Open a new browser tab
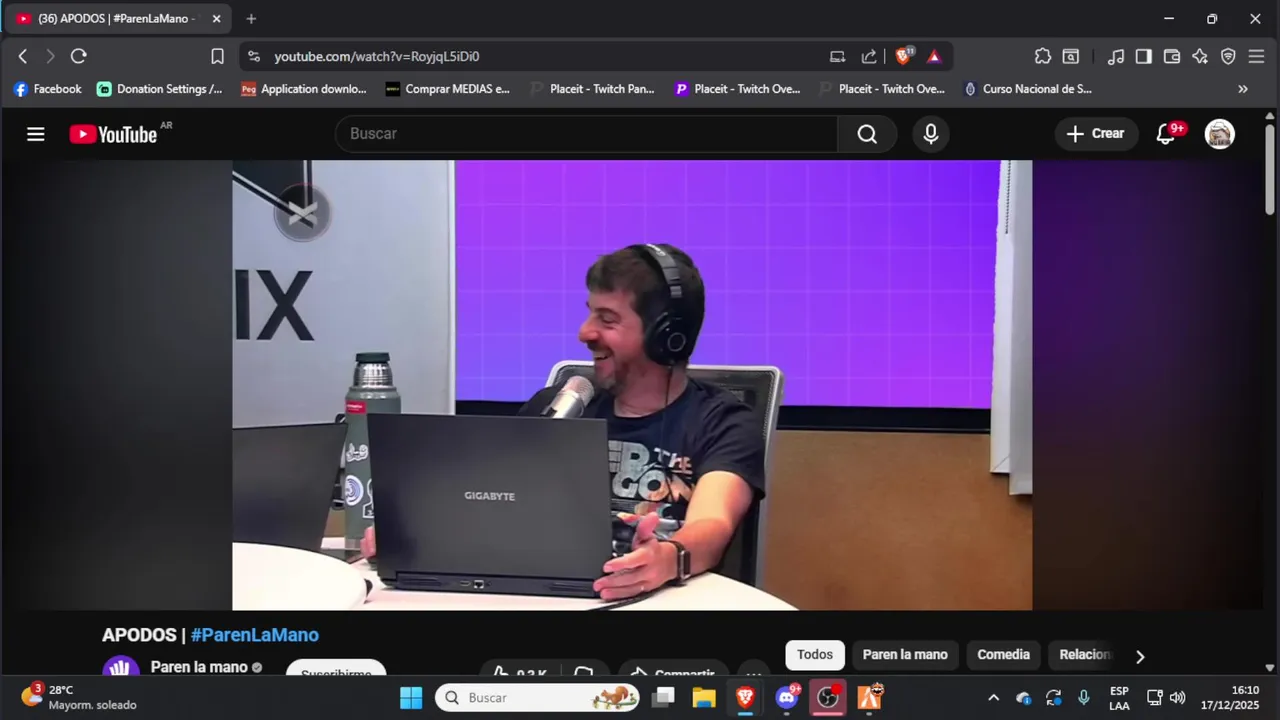The height and width of the screenshot is (720, 1280). coord(251,19)
